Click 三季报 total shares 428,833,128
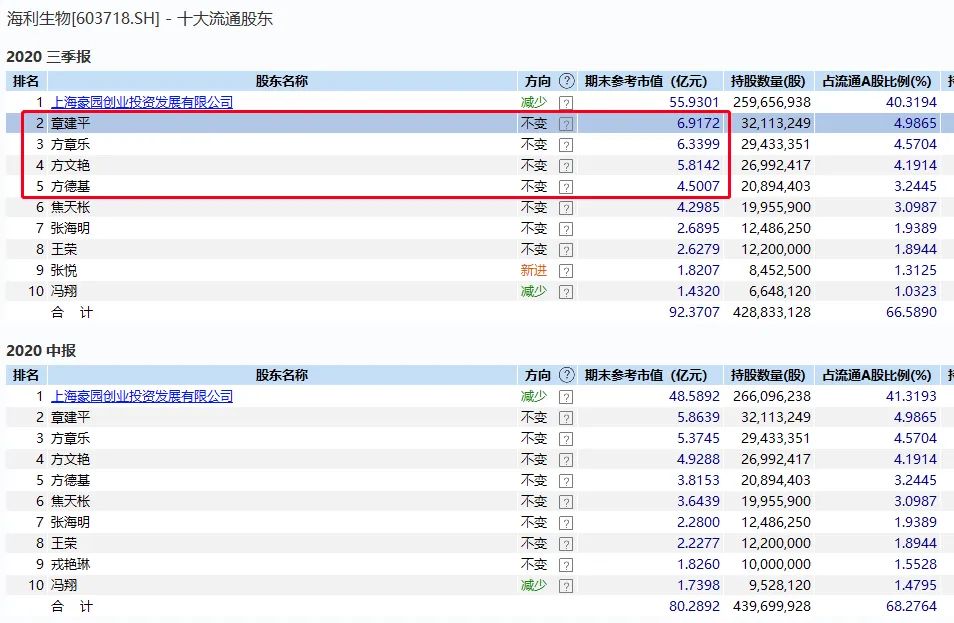Image resolution: width=954 pixels, height=623 pixels. point(771,312)
